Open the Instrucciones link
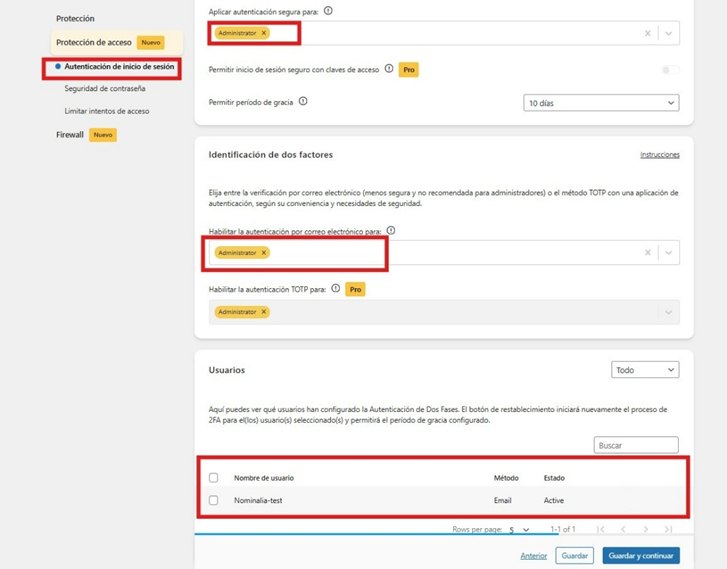Viewport: 727px width, 569px height. [x=660, y=154]
